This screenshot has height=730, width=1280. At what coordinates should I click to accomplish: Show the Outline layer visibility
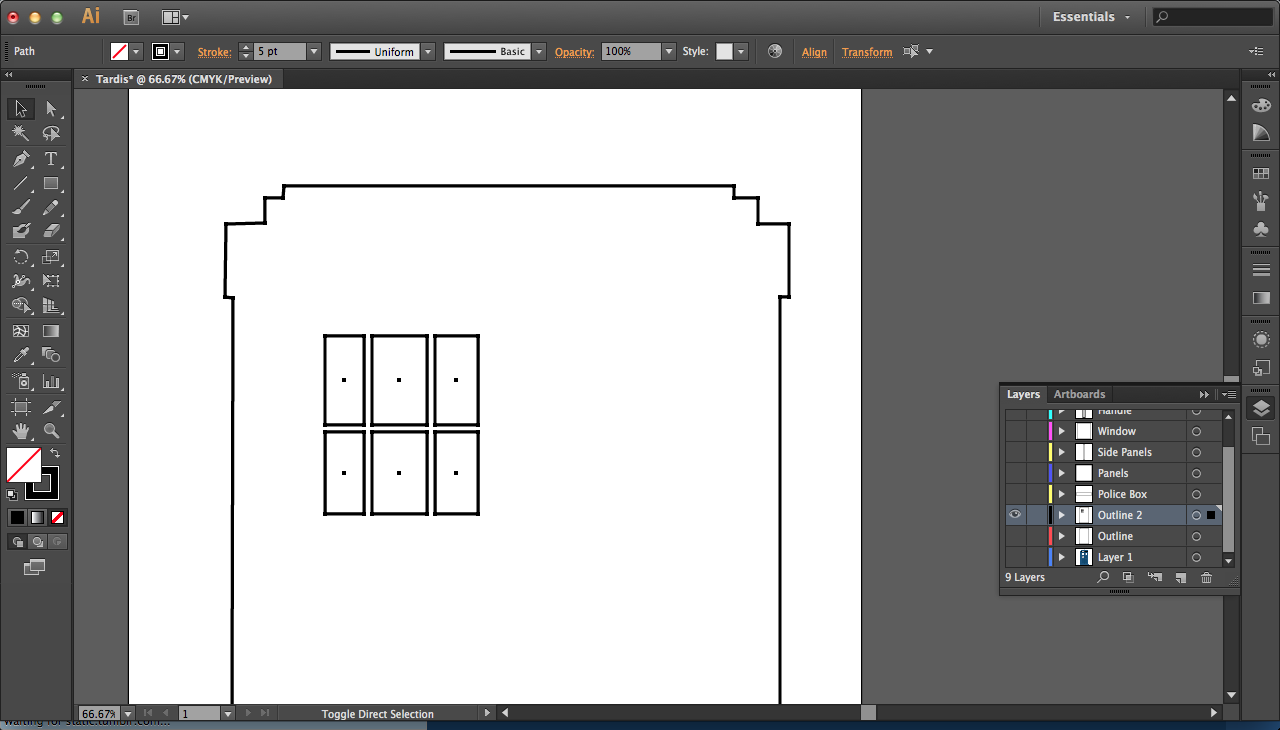(1015, 536)
